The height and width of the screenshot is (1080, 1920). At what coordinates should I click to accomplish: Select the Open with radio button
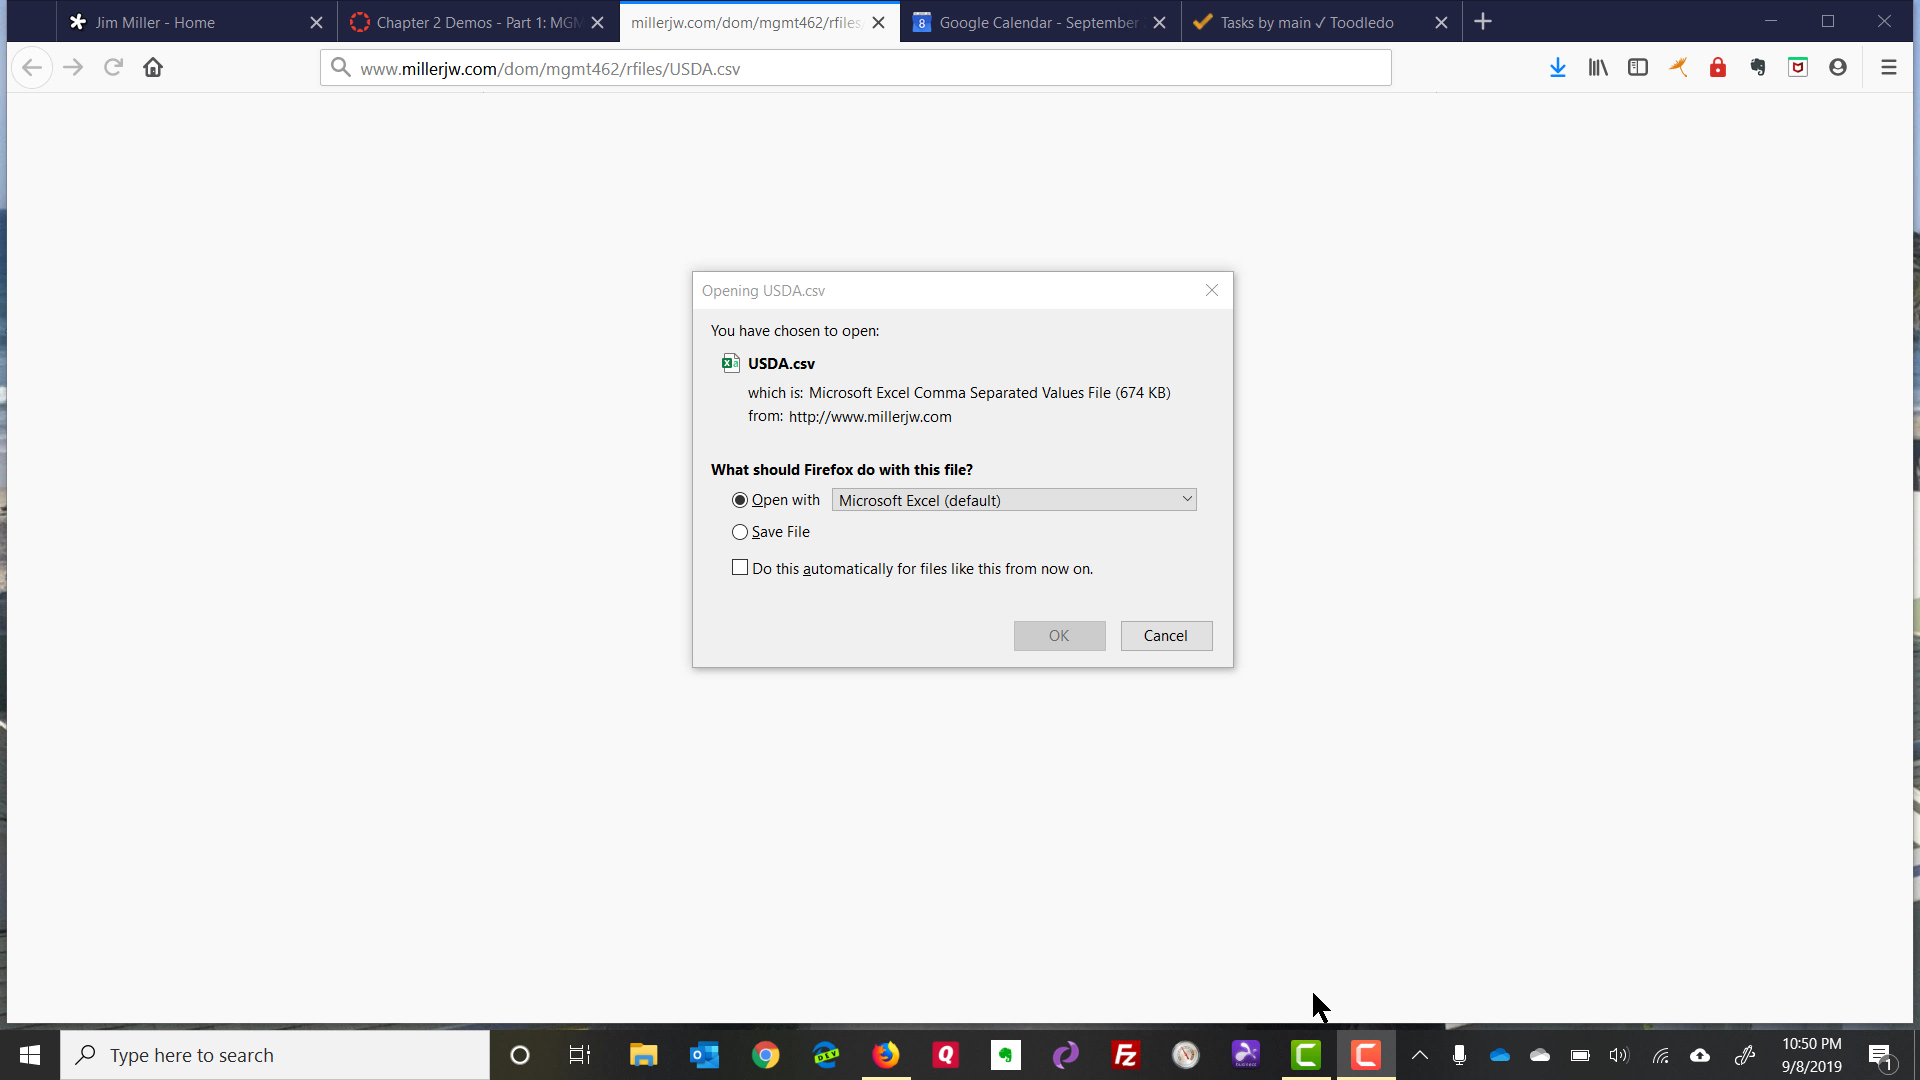(x=740, y=500)
